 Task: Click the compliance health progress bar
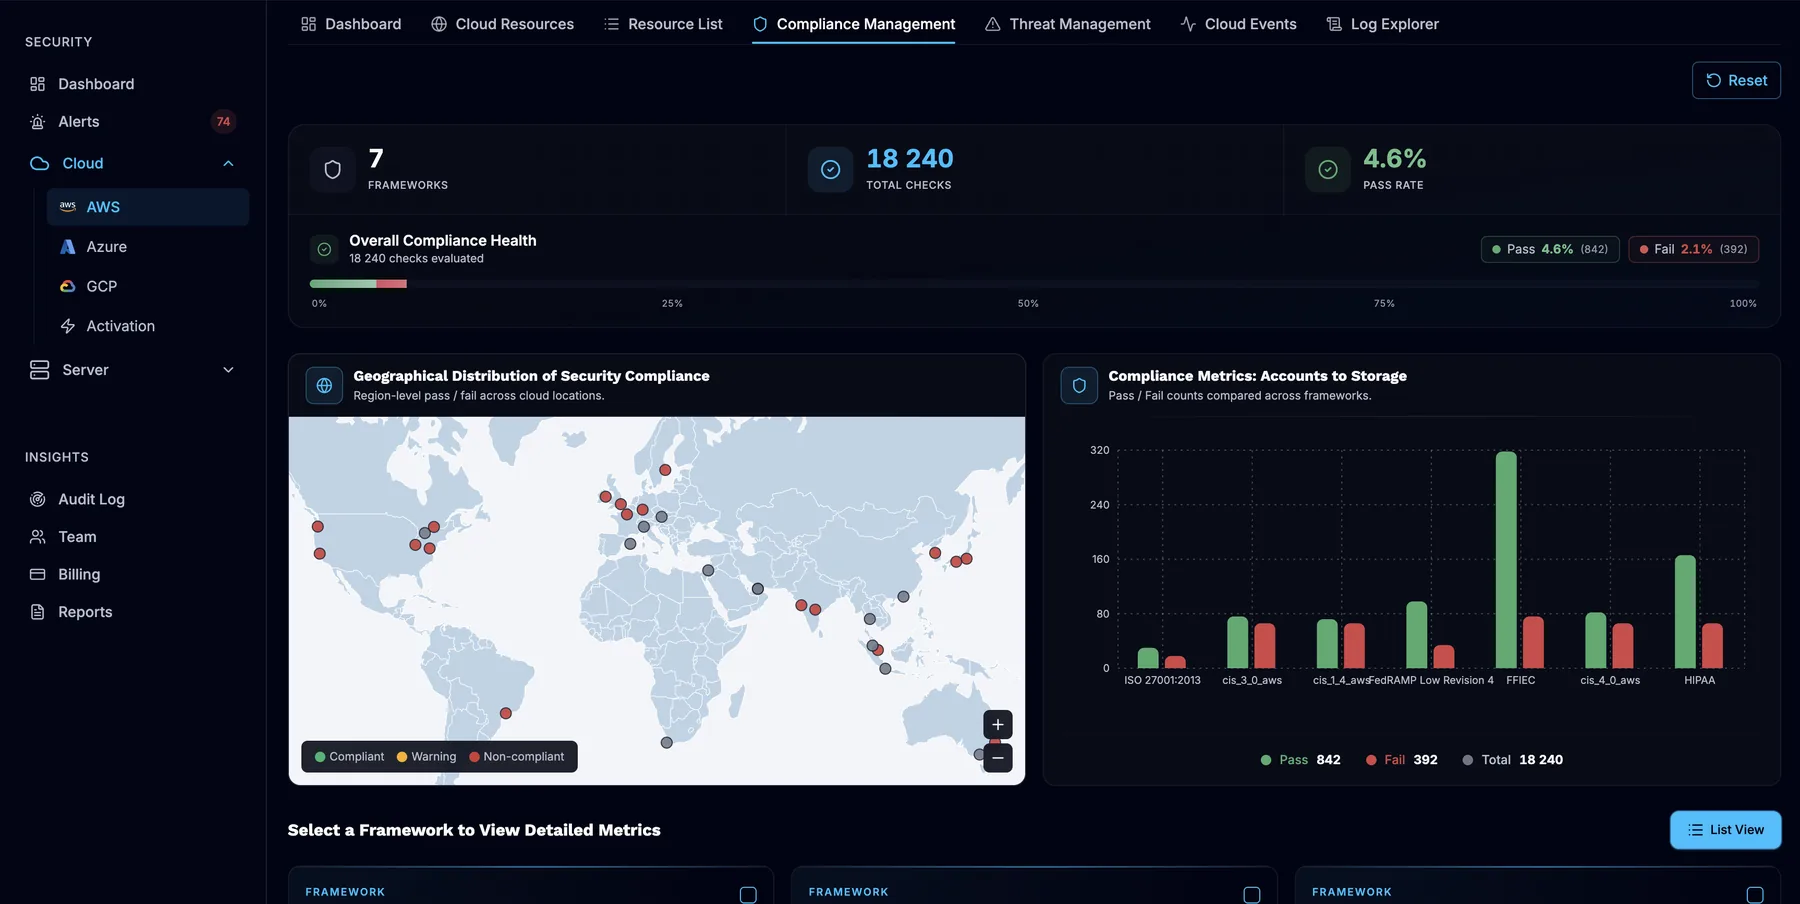1033,284
